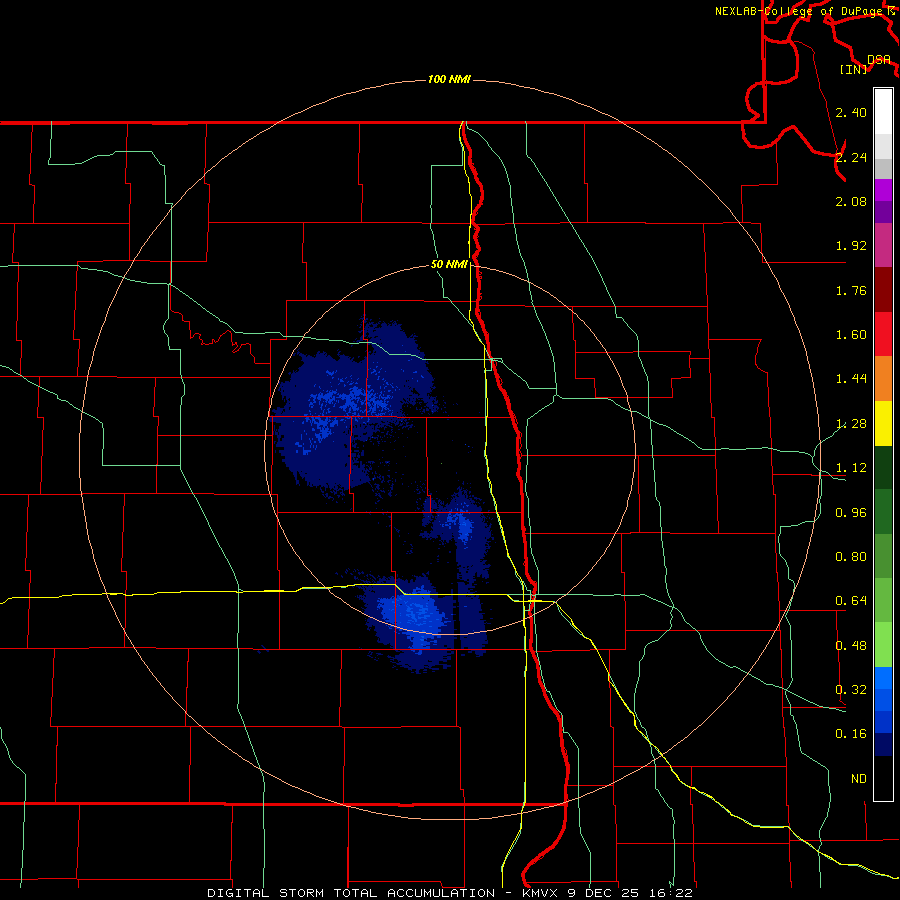Click the light green legend swatch
The image size is (900, 900).
[883, 645]
